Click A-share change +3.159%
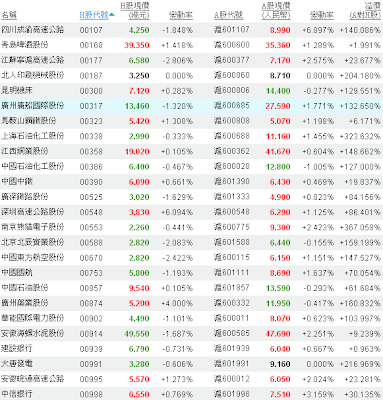This screenshot has width=383, height=400. tap(318, 394)
